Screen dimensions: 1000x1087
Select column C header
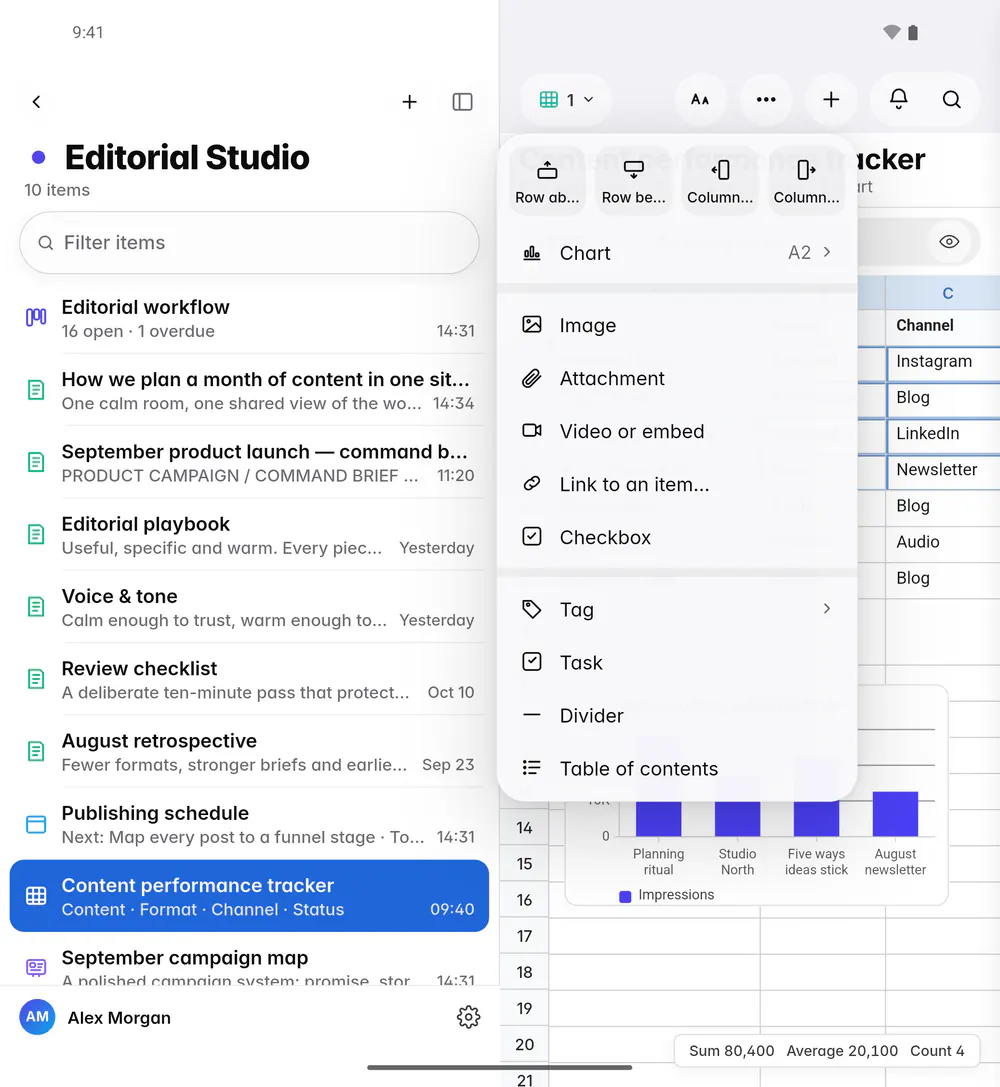coord(943,293)
